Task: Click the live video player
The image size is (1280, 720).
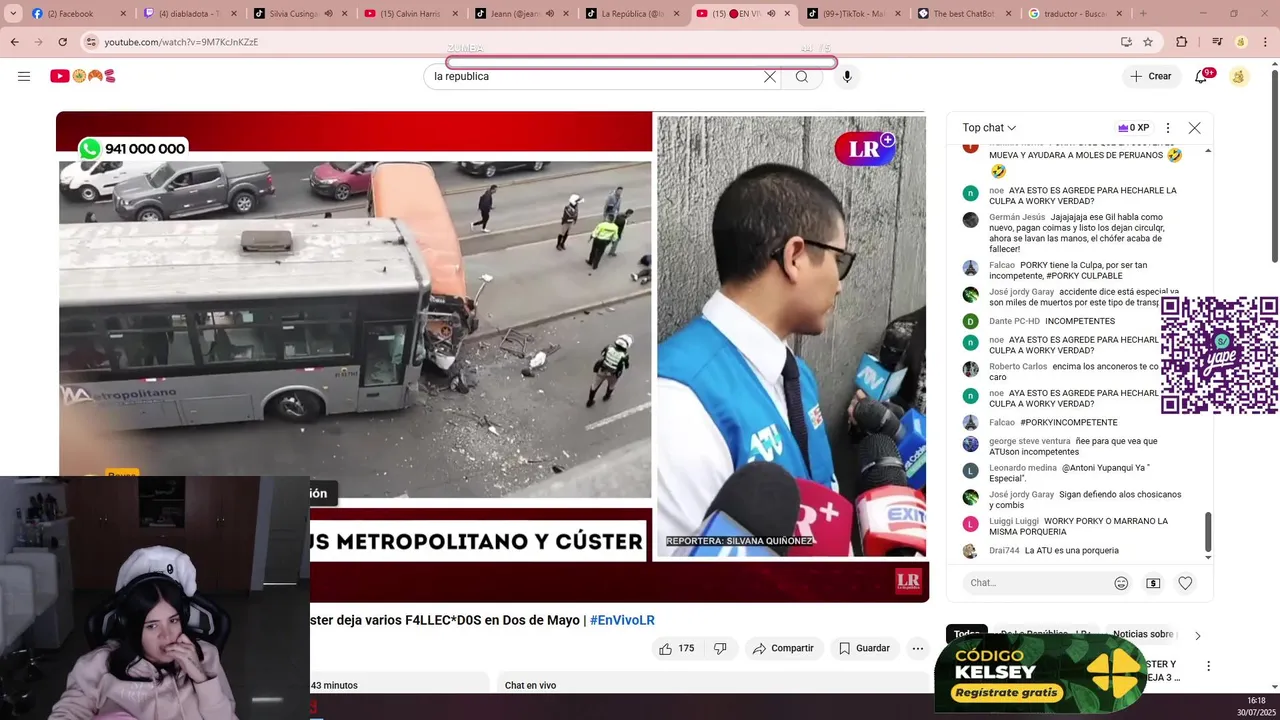Action: pyautogui.click(x=492, y=355)
